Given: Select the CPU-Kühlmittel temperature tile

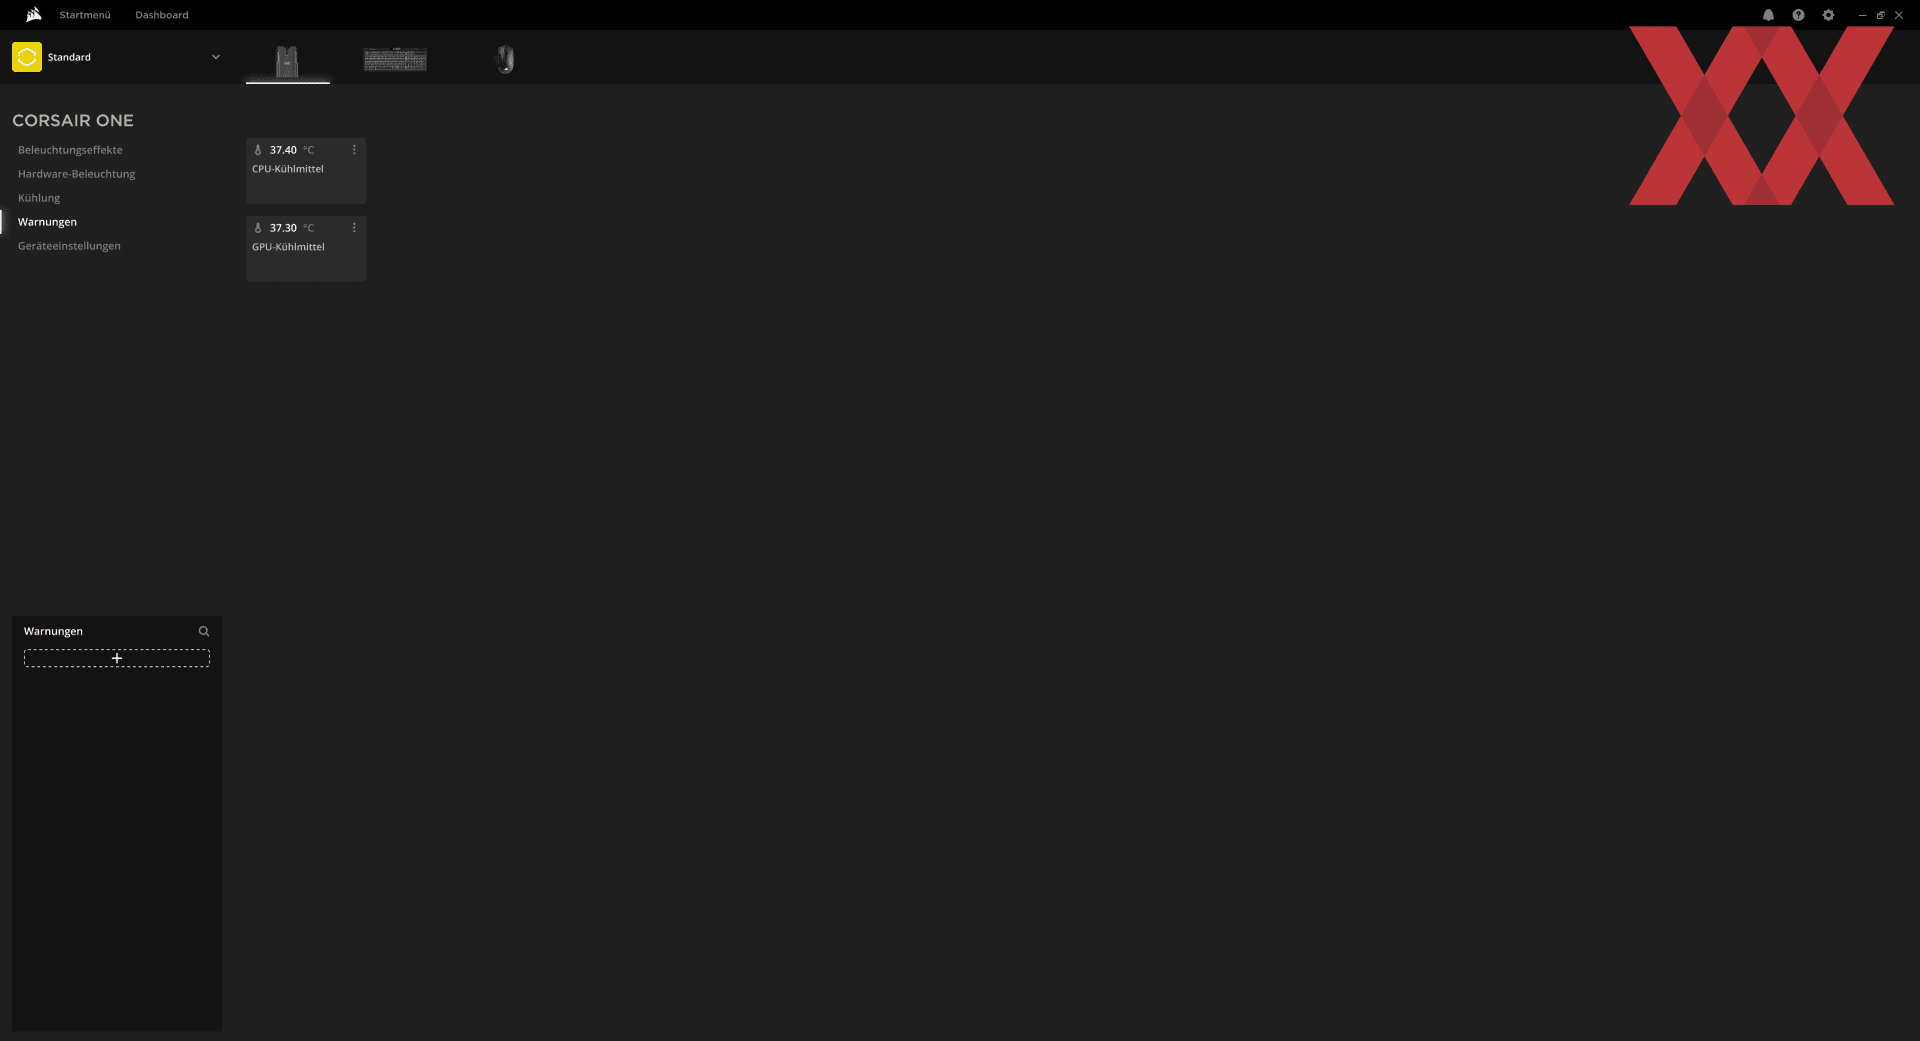Looking at the screenshot, I should [x=306, y=171].
